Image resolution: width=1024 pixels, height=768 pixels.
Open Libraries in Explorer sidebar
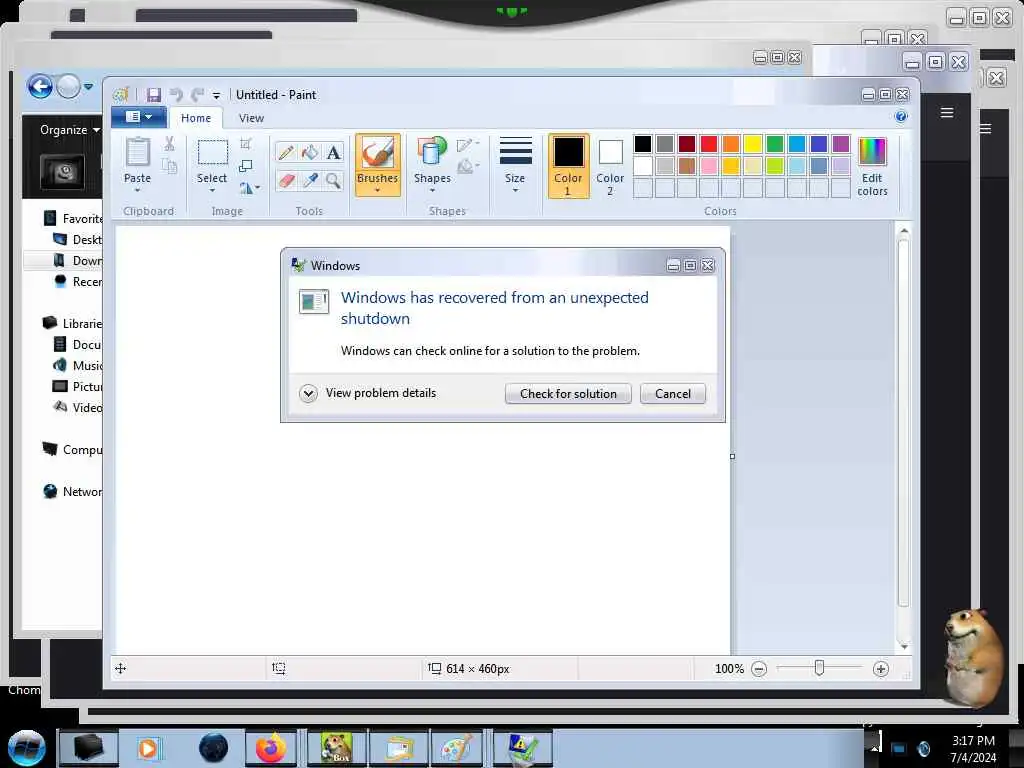click(72, 323)
